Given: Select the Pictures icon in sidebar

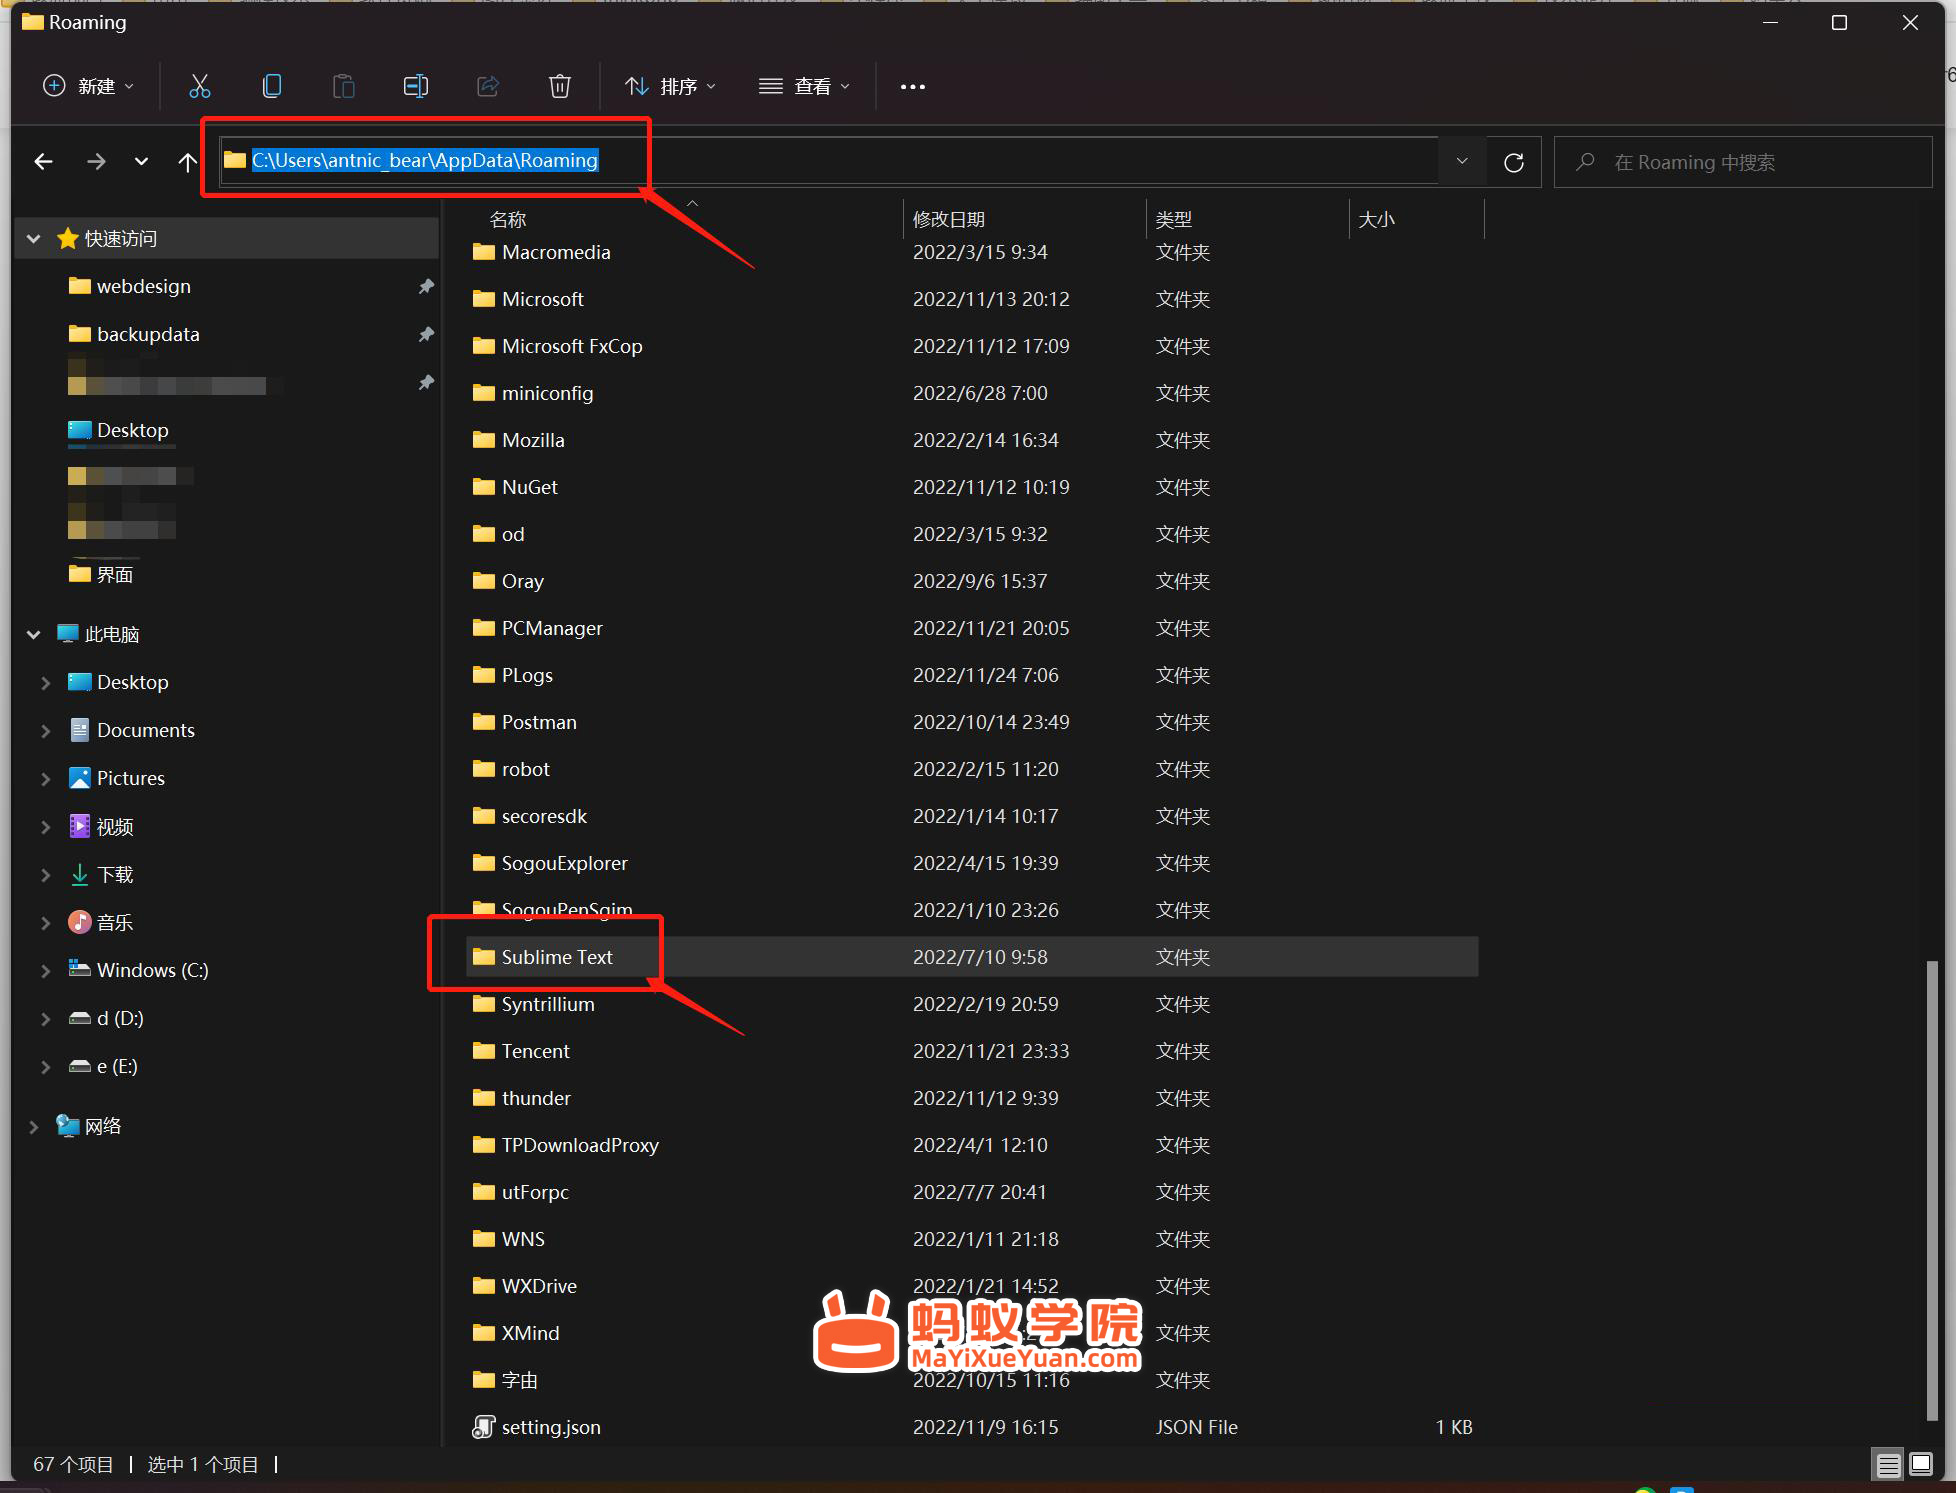Looking at the screenshot, I should (x=80, y=778).
